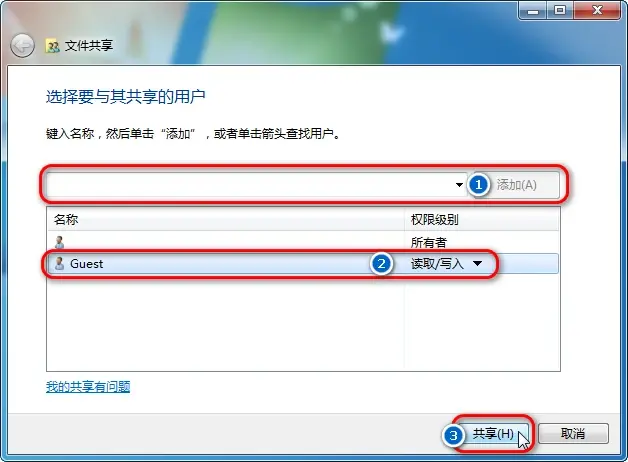628x462 pixels.
Task: Click the File Sharing title icon
Action: point(52,46)
